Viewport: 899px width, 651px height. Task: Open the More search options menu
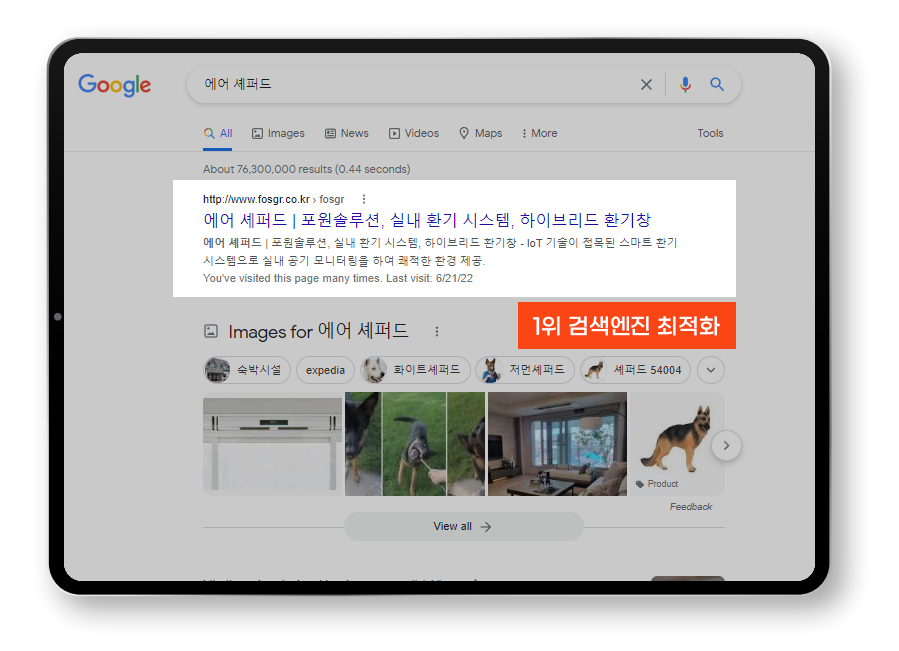540,133
